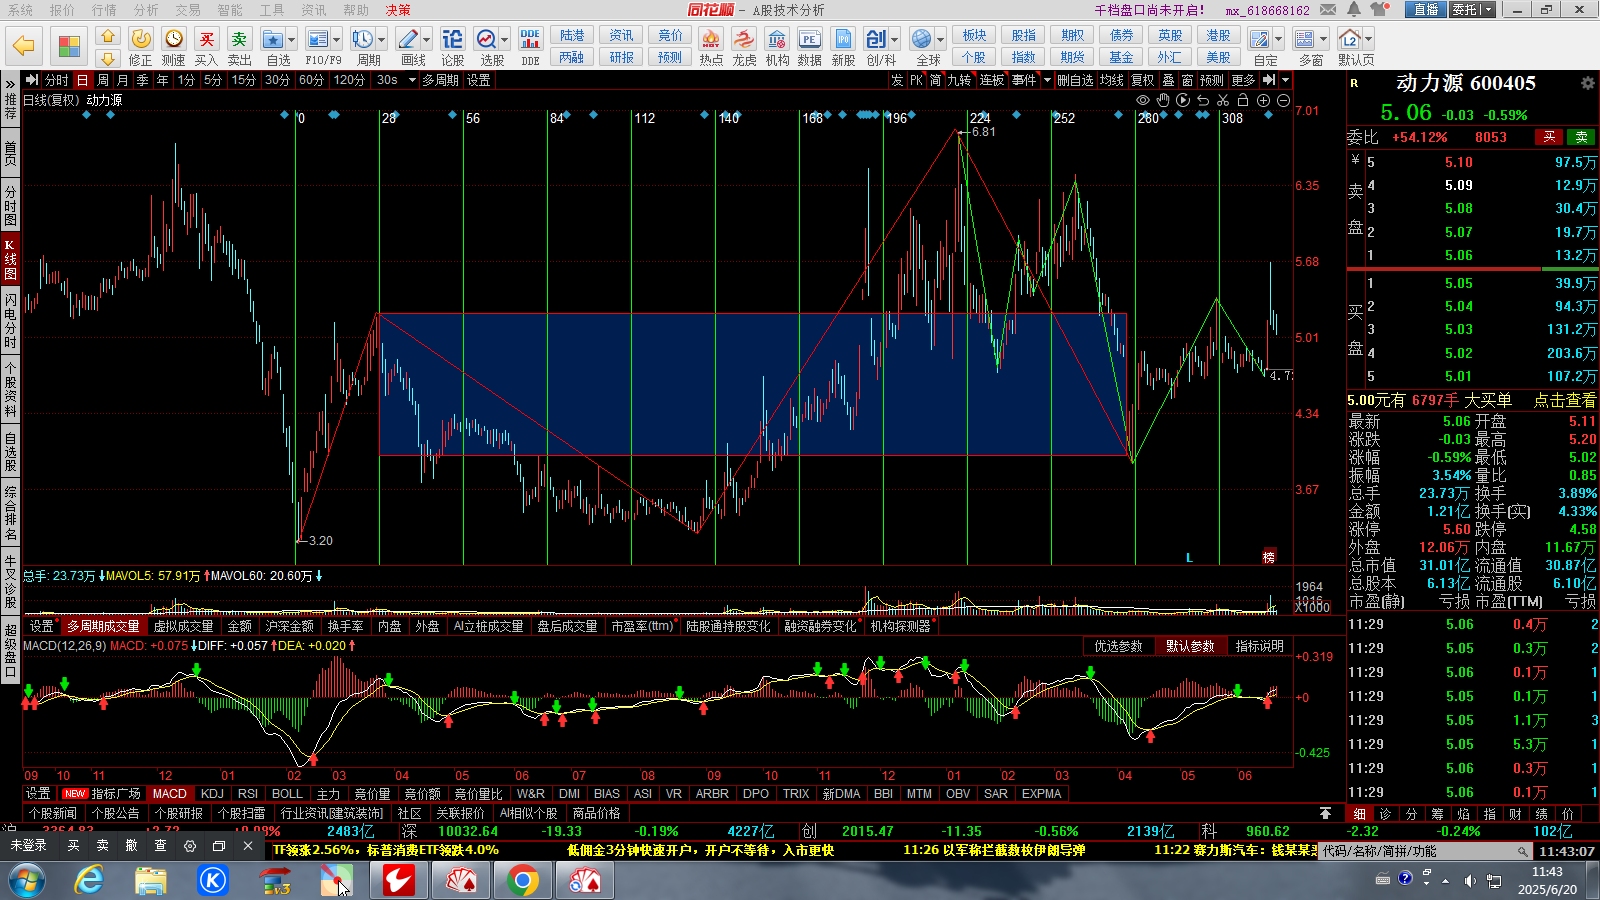The height and width of the screenshot is (900, 1600).
Task: Open Internet Explorer from the taskbar
Action: pyautogui.click(x=90, y=881)
